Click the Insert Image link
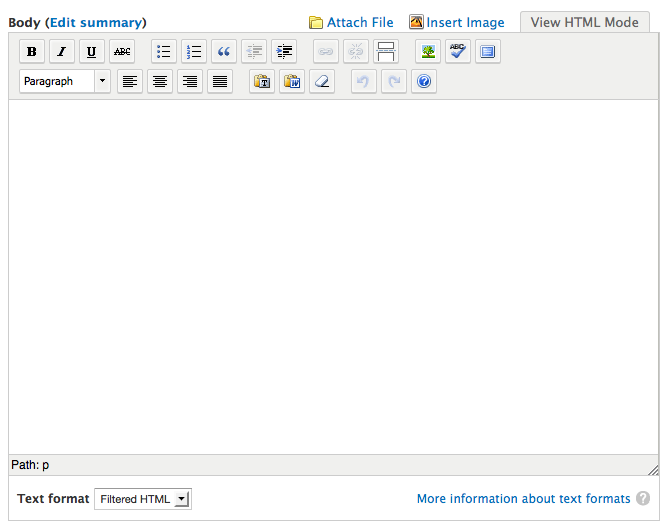 click(457, 22)
